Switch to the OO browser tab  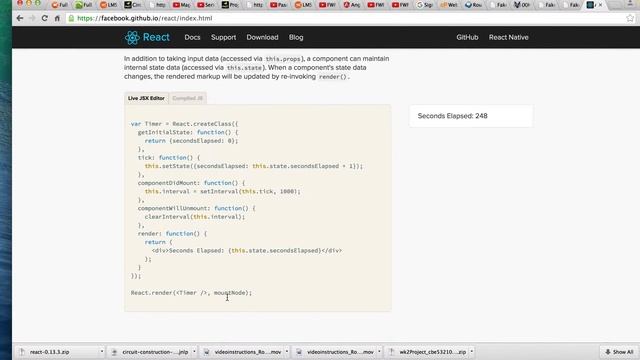pos(522,5)
